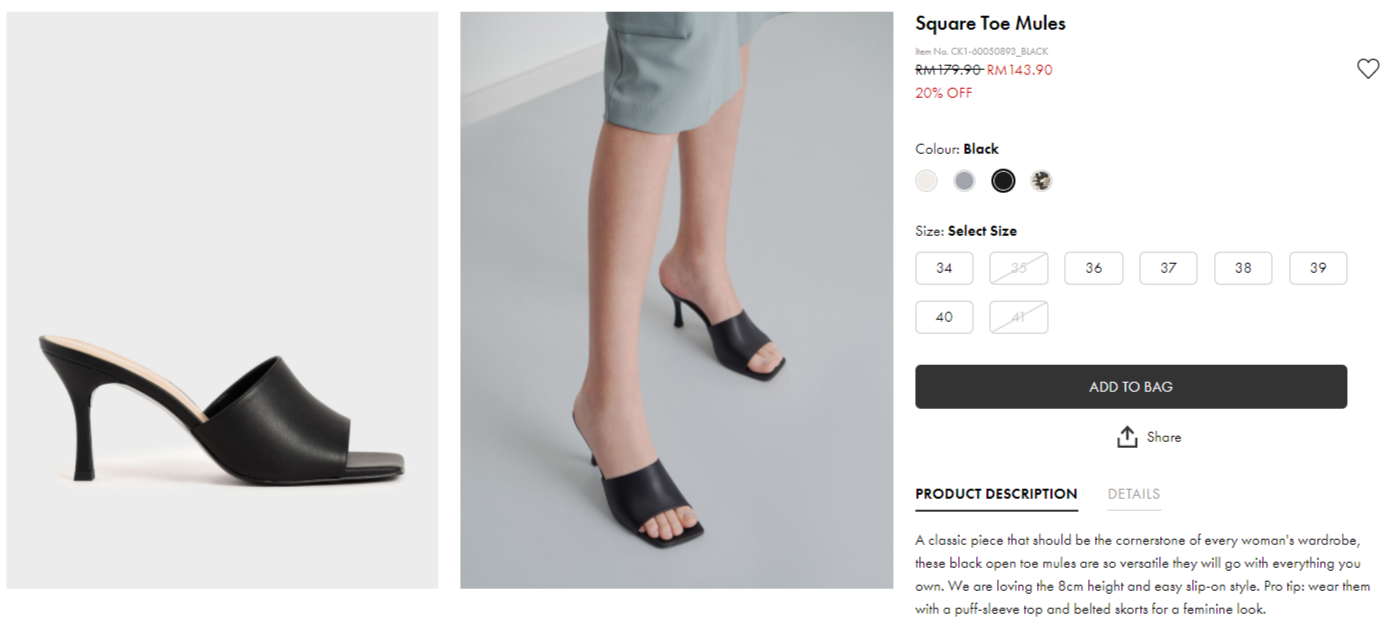Screen dimensions: 1390x618
Task: Select size 39
Action: point(1318,268)
